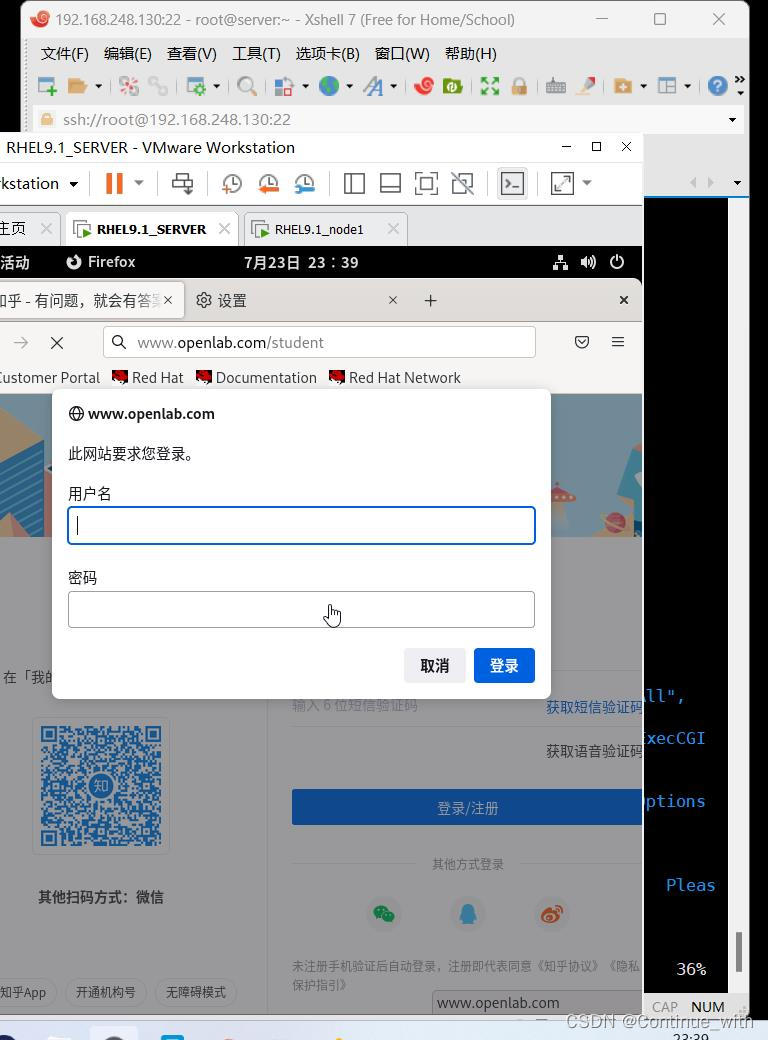This screenshot has width=768, height=1040.
Task: Close the 设置 Firefox tab
Action: click(393, 300)
